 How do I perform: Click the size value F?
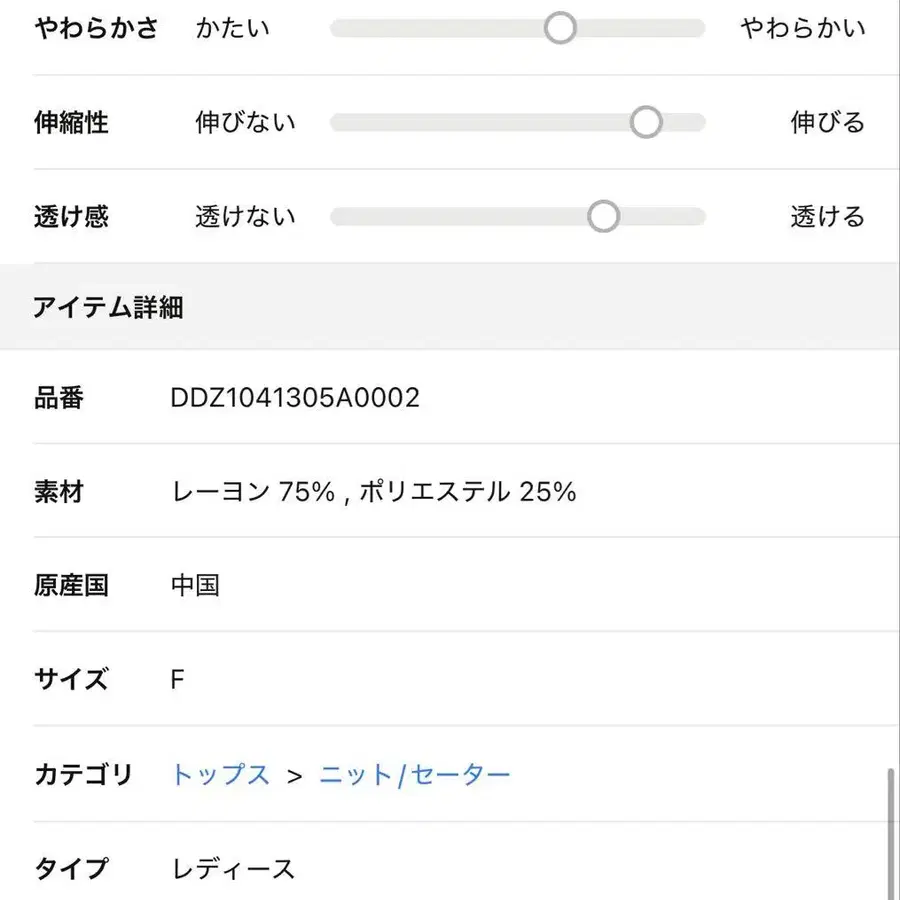tap(177, 680)
